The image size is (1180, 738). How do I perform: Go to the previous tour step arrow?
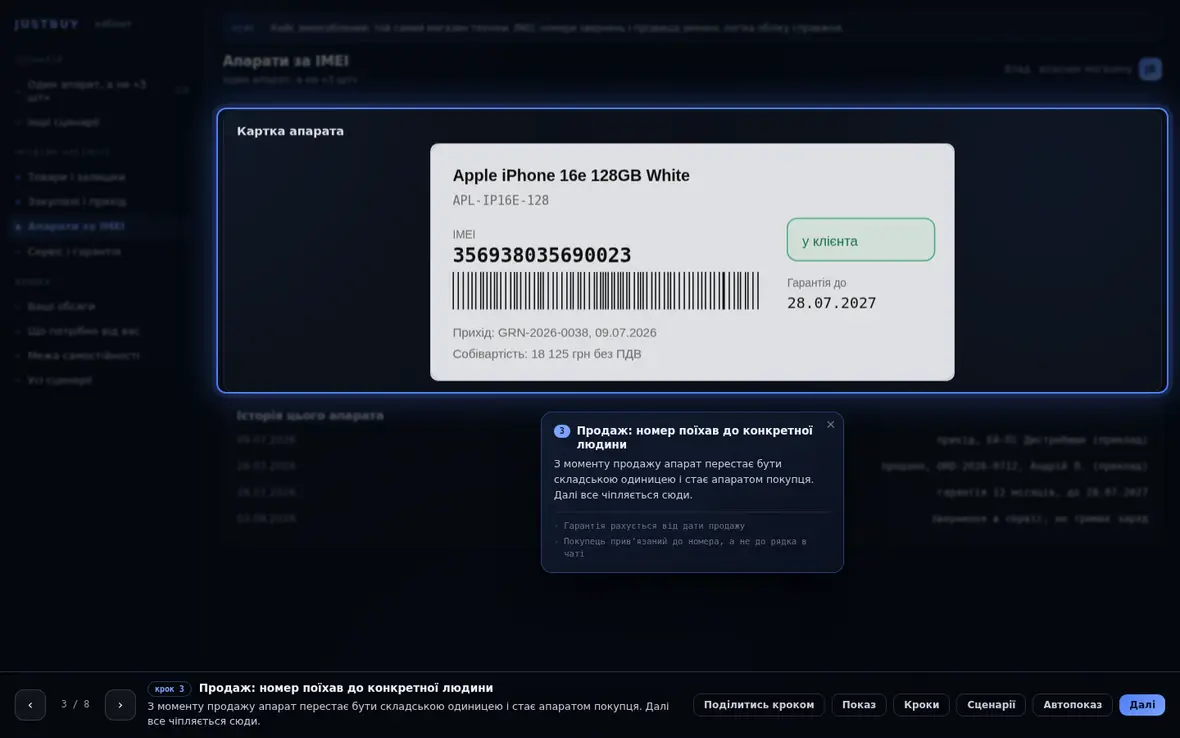tap(30, 705)
